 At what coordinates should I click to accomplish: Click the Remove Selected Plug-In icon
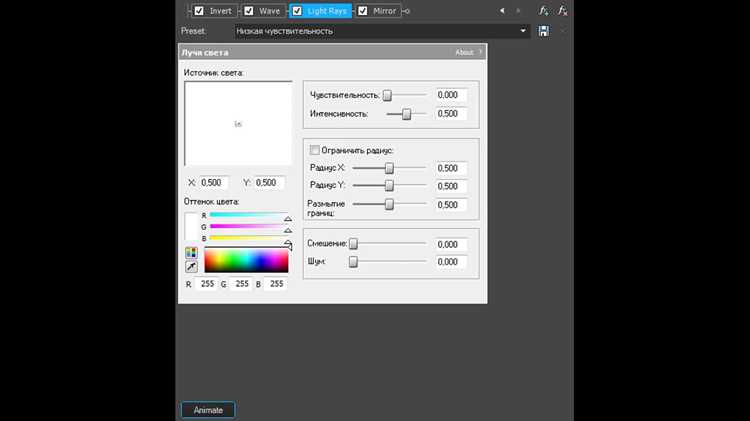[562, 11]
